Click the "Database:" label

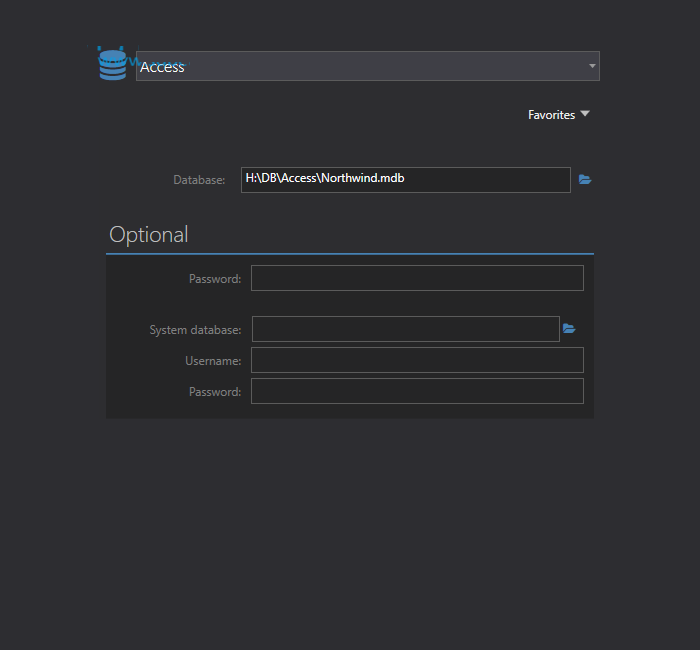point(199,180)
